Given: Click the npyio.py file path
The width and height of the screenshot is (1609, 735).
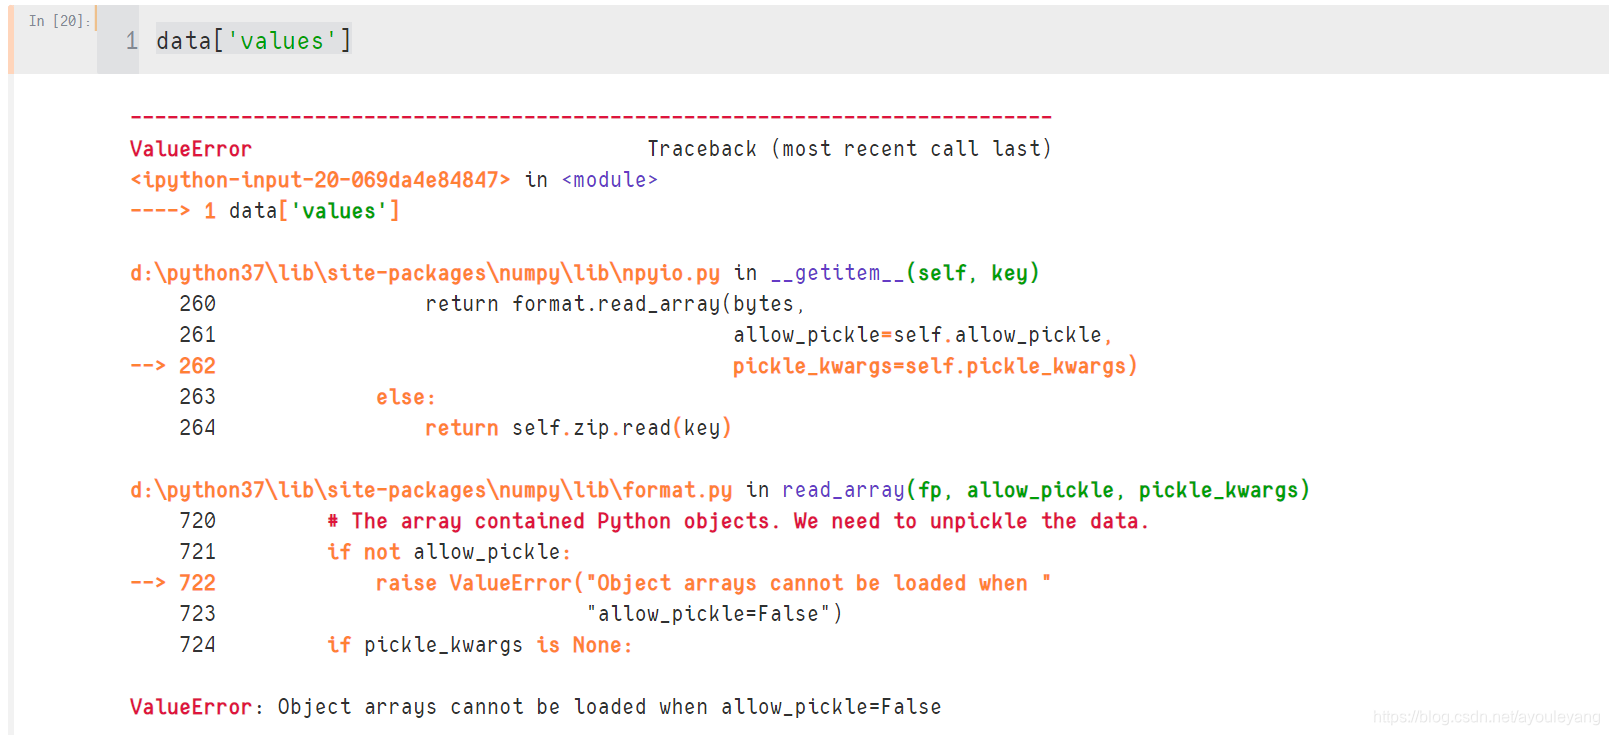Looking at the screenshot, I should 425,273.
